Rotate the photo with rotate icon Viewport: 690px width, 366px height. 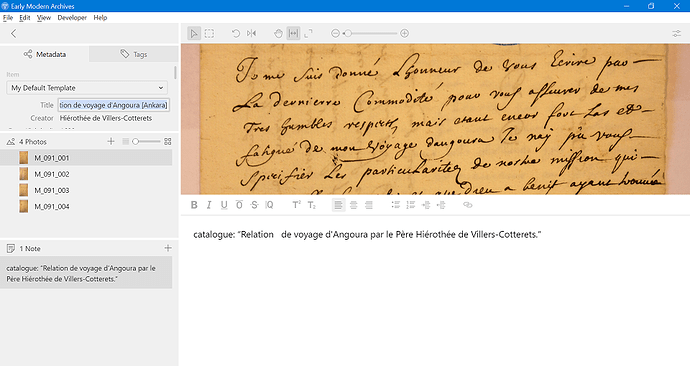[236, 33]
